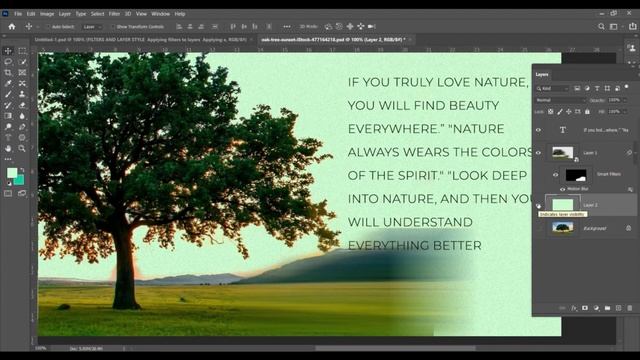Open the search icon at top right
Viewport: 640px width, 360px height.
601,27
